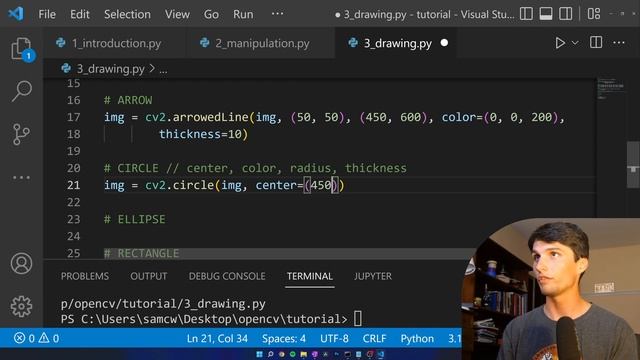Open the Explorer view in activity bar
The width and height of the screenshot is (640, 360).
(x=21, y=49)
